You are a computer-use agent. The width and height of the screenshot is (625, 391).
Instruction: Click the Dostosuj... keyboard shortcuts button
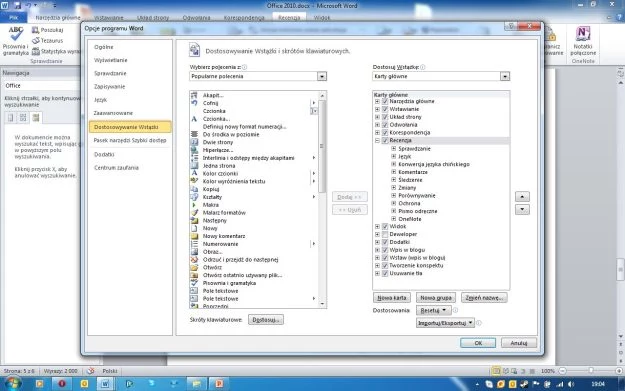[266, 320]
